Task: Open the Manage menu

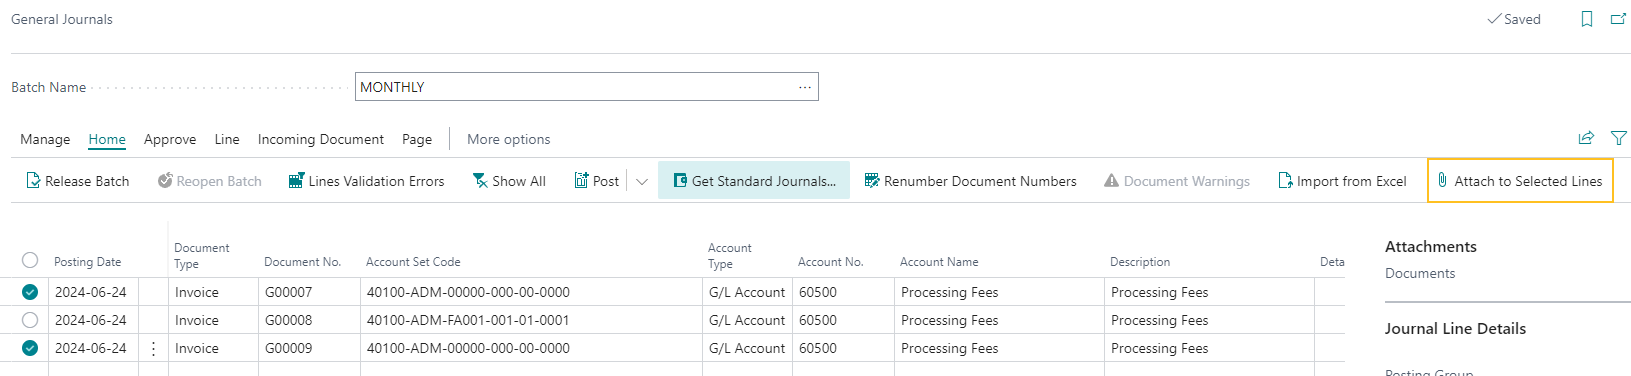Action: [45, 139]
